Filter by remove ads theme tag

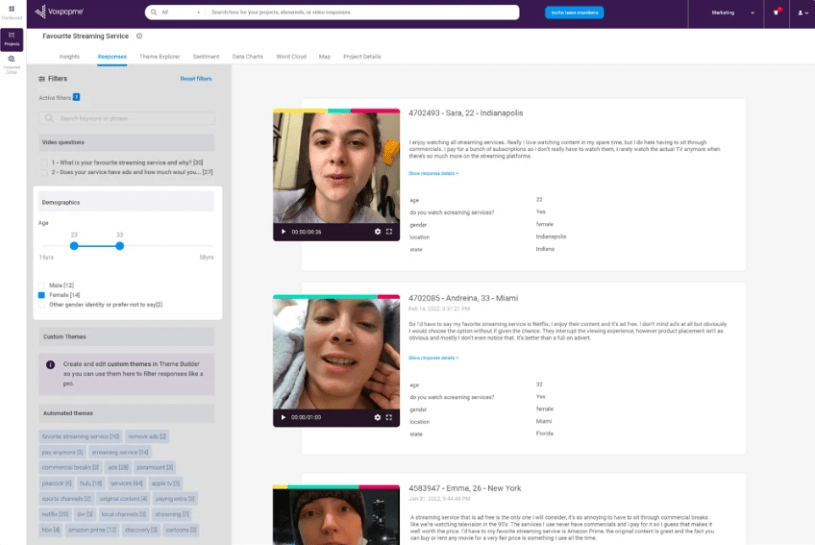(147, 436)
